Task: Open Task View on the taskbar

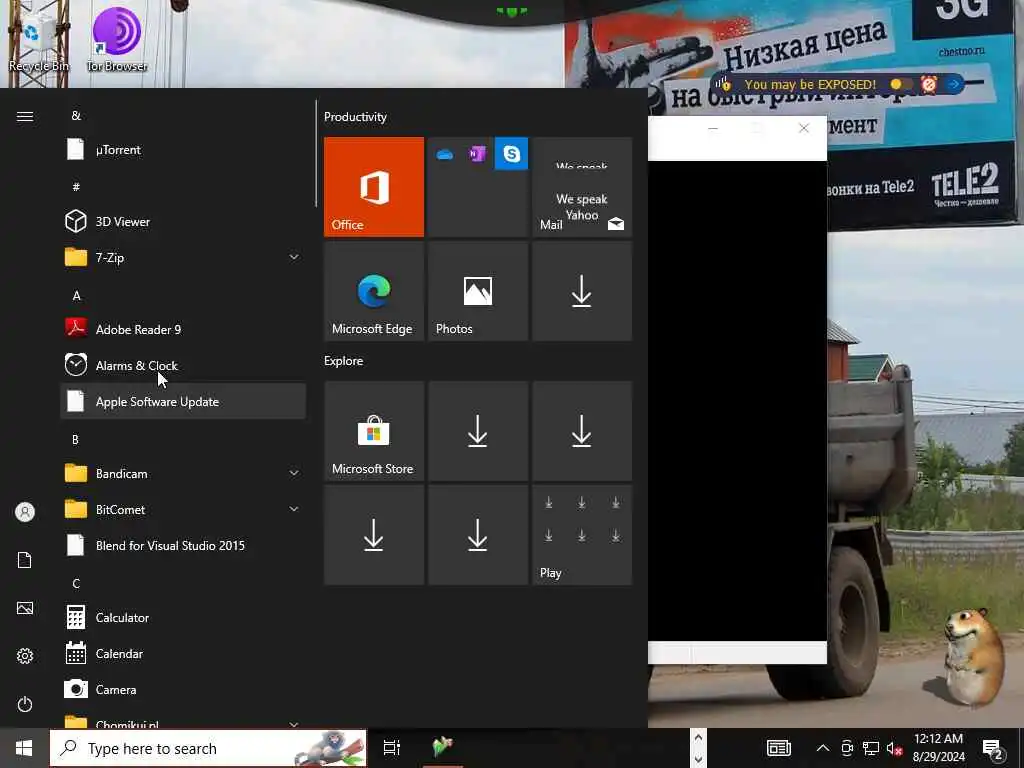Action: 392,748
